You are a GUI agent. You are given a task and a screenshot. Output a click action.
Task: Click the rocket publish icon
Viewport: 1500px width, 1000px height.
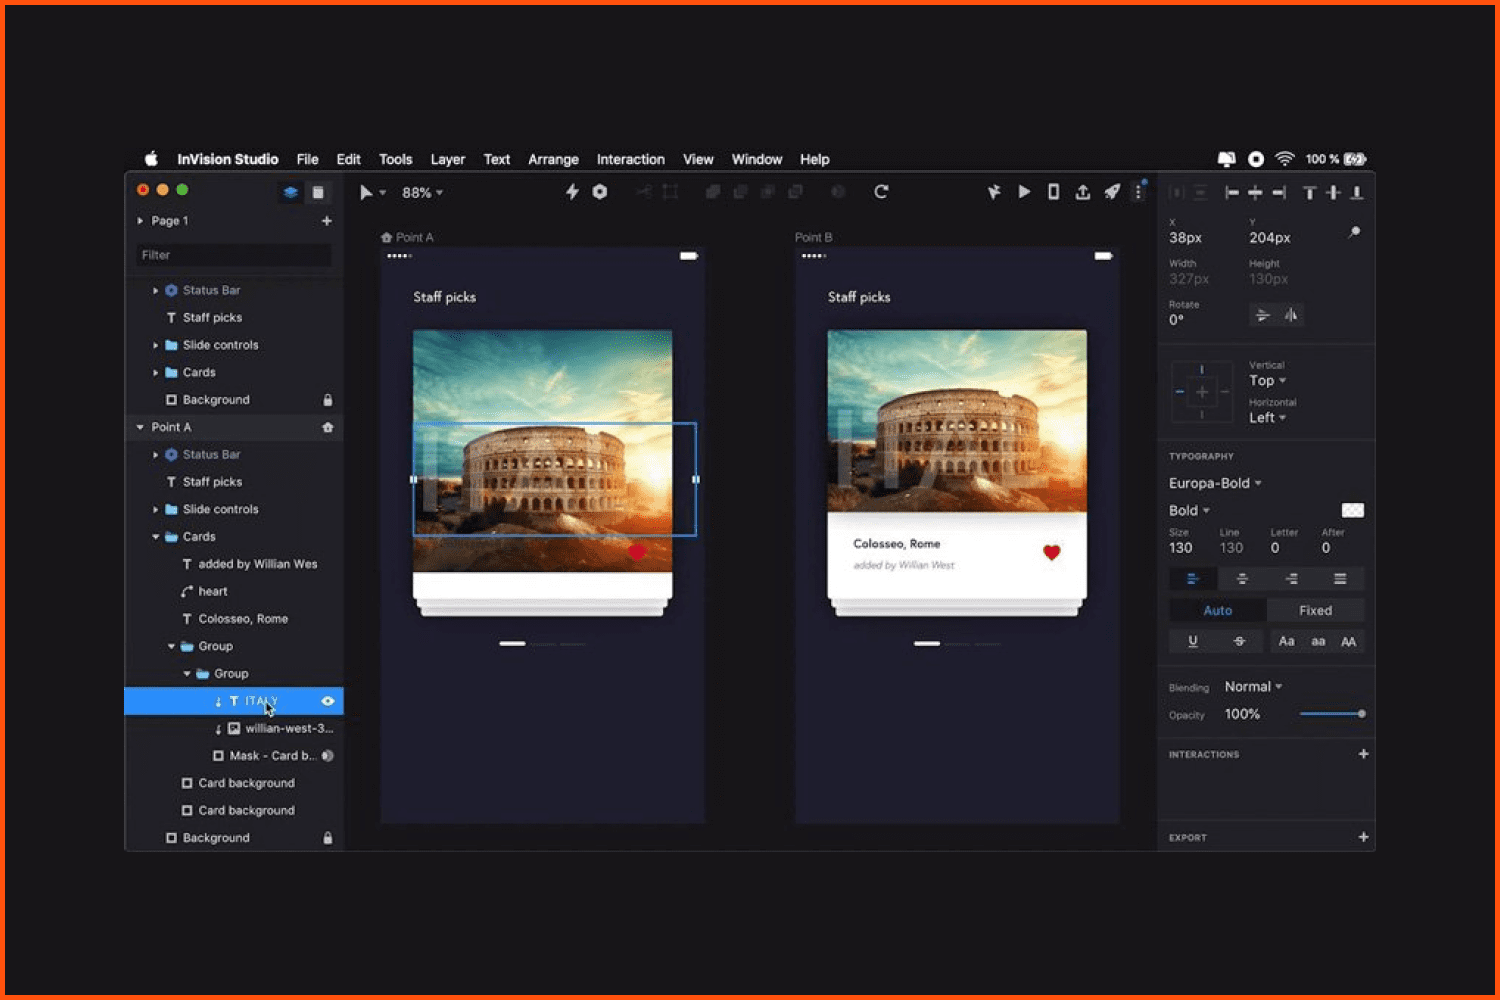coord(1112,191)
